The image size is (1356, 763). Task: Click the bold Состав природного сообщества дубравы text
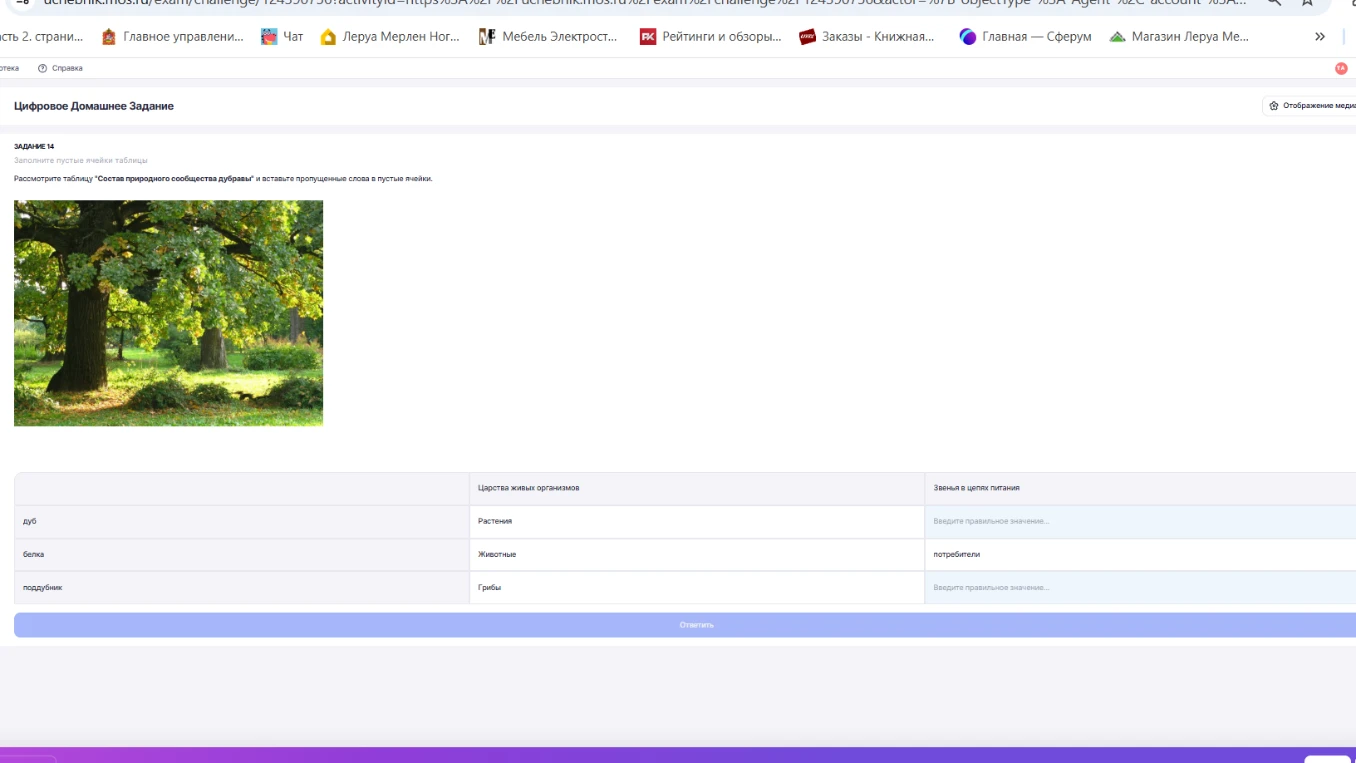point(174,178)
